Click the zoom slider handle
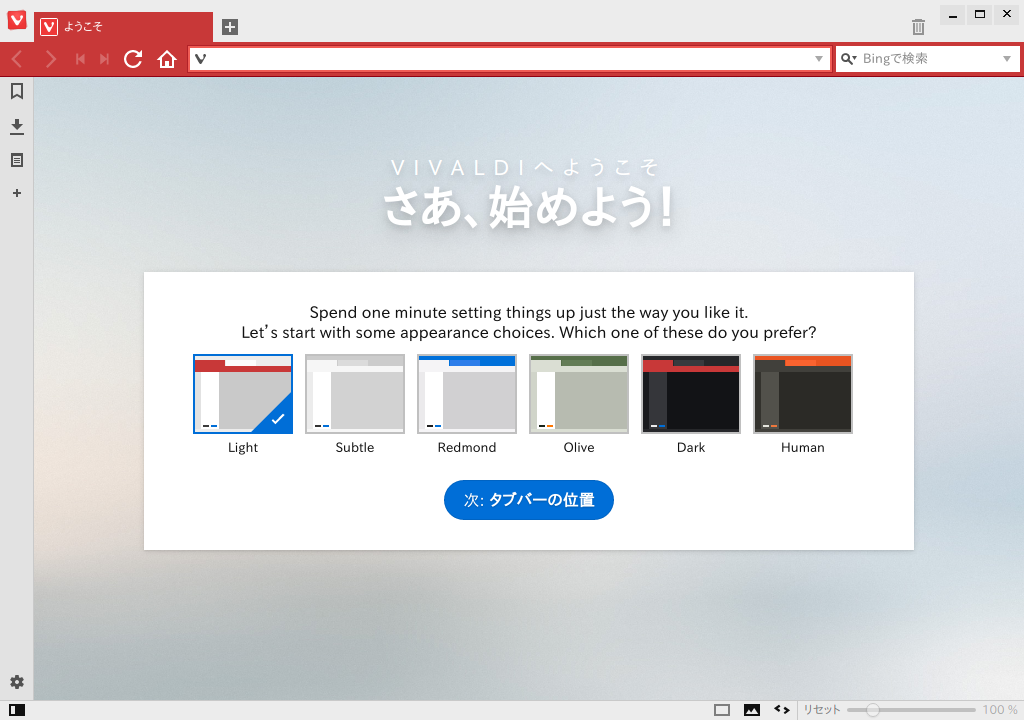The image size is (1024, 720). (872, 710)
